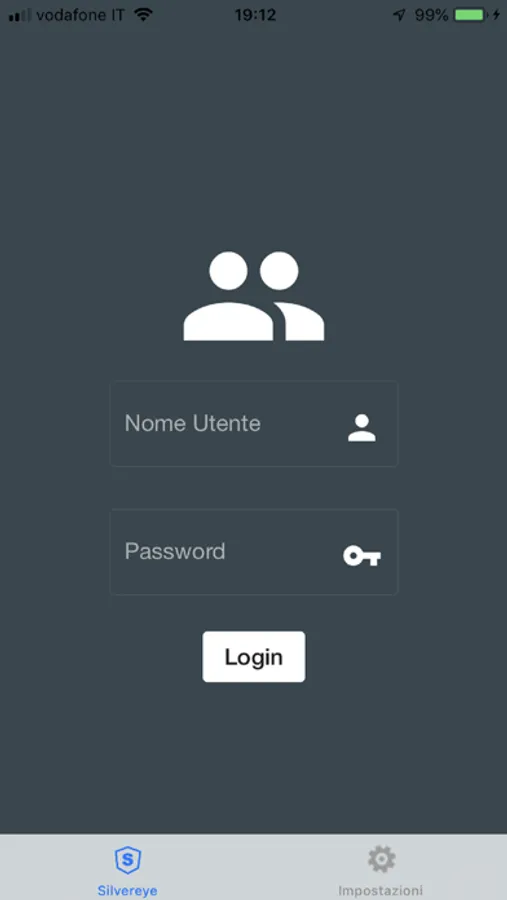The width and height of the screenshot is (507, 900).
Task: Tap the two-users group icon
Action: [x=254, y=296]
